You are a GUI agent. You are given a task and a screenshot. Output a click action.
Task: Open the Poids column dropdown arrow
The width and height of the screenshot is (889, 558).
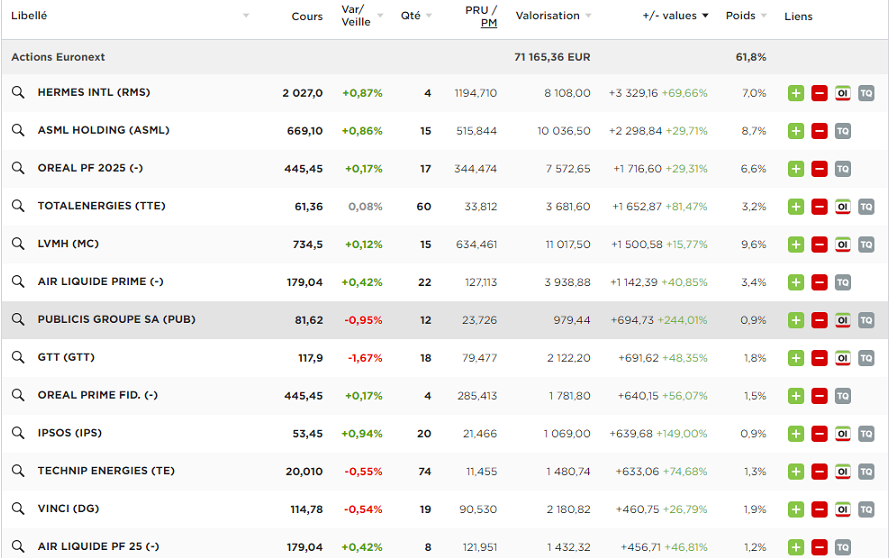click(x=764, y=16)
